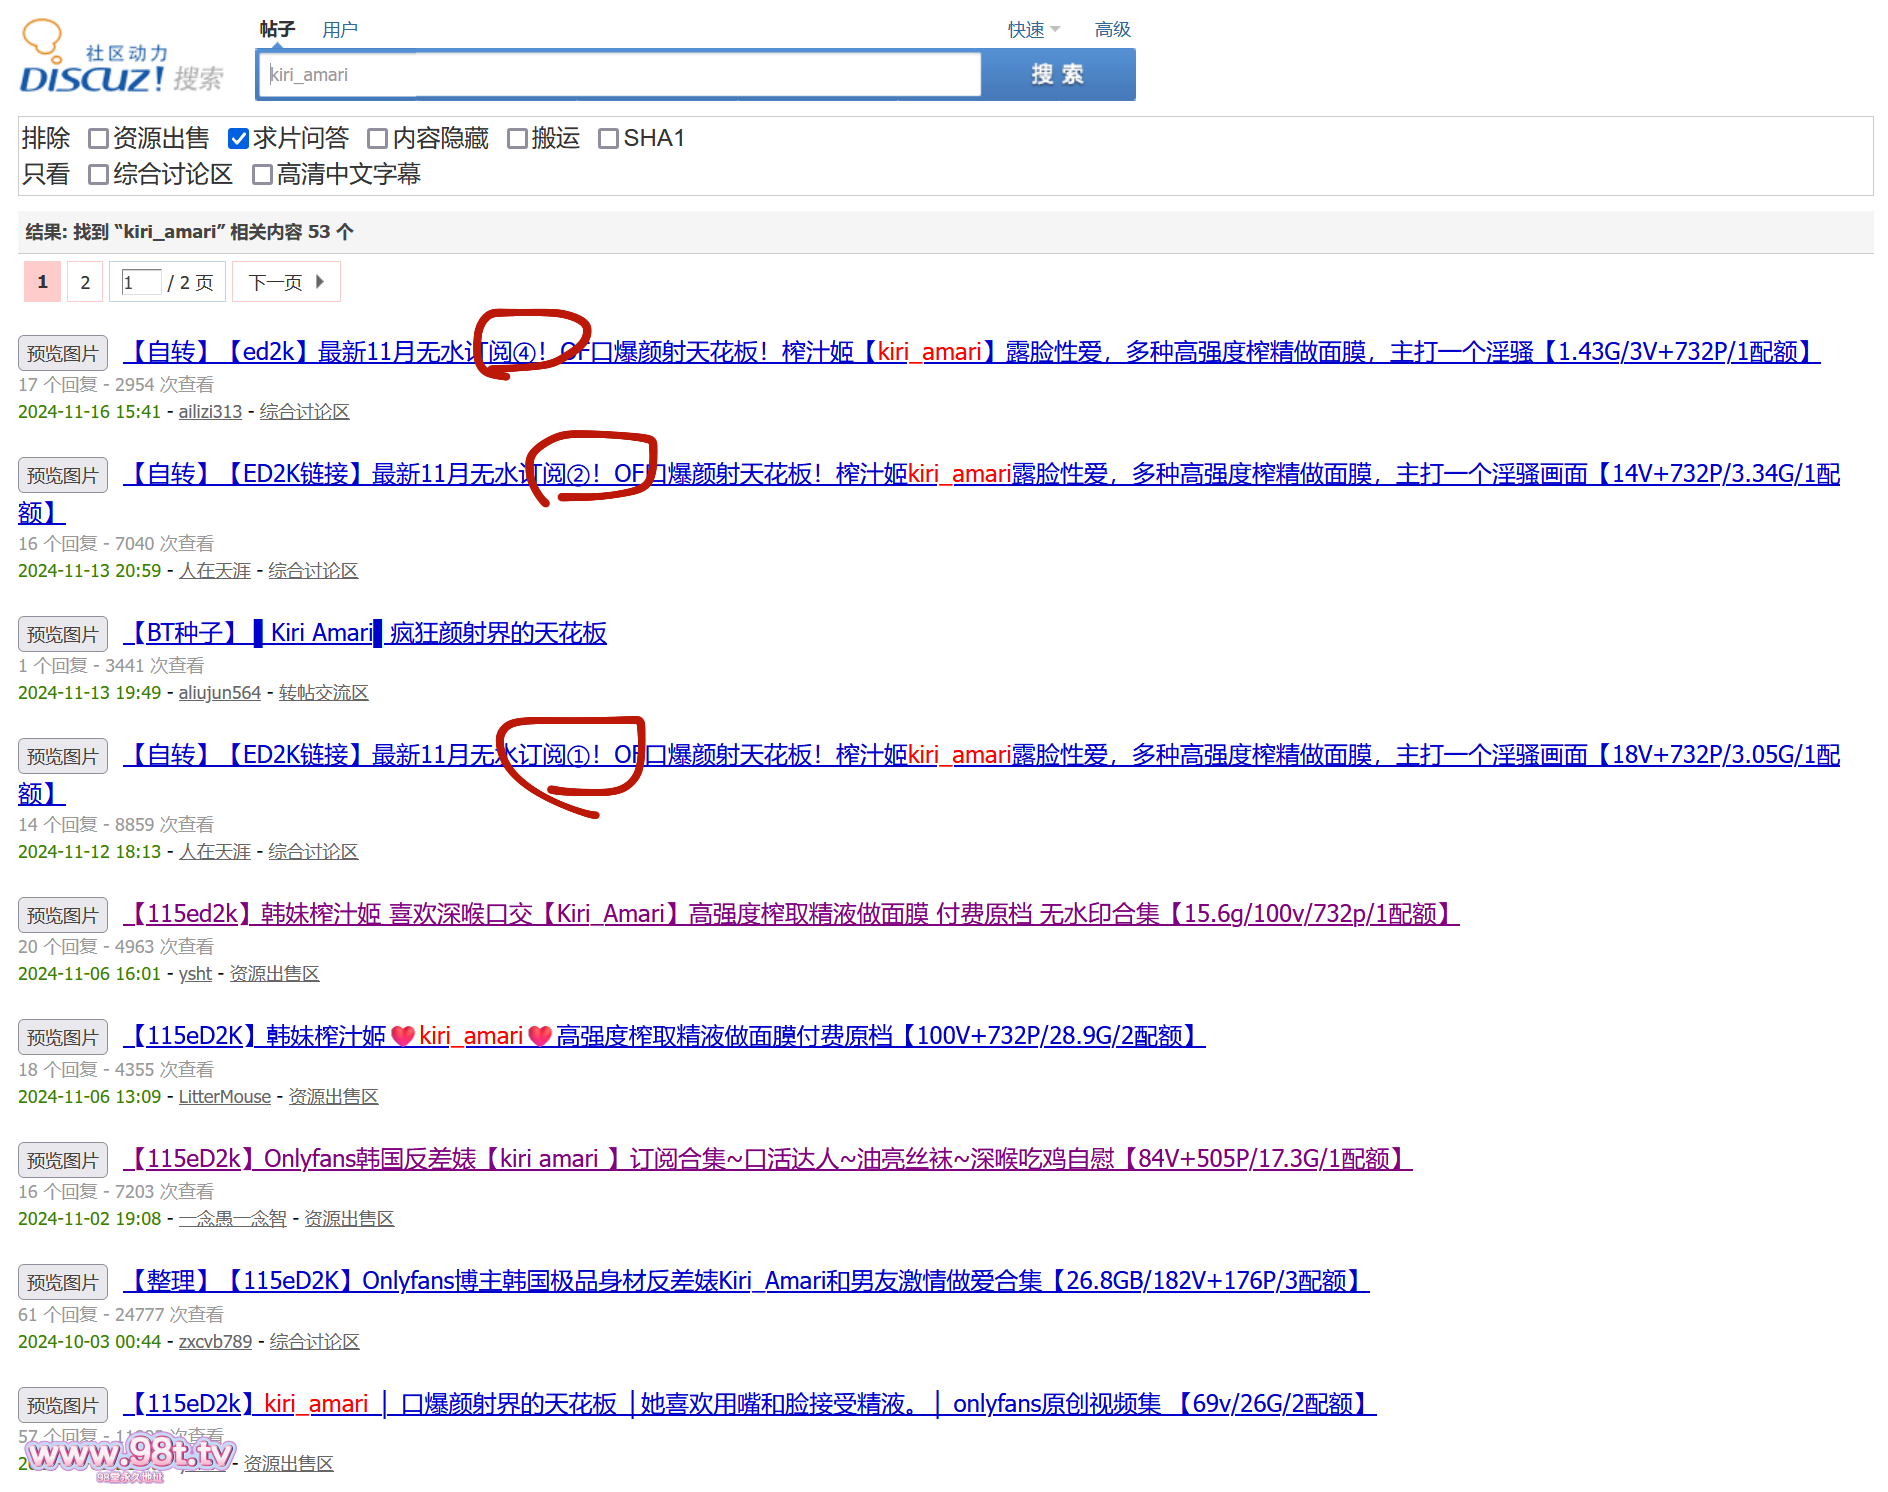Screen dimensions: 1888x1492
Task: Open author 人在天涯 on the 2024-11-13 20:59 post
Action: (x=215, y=571)
